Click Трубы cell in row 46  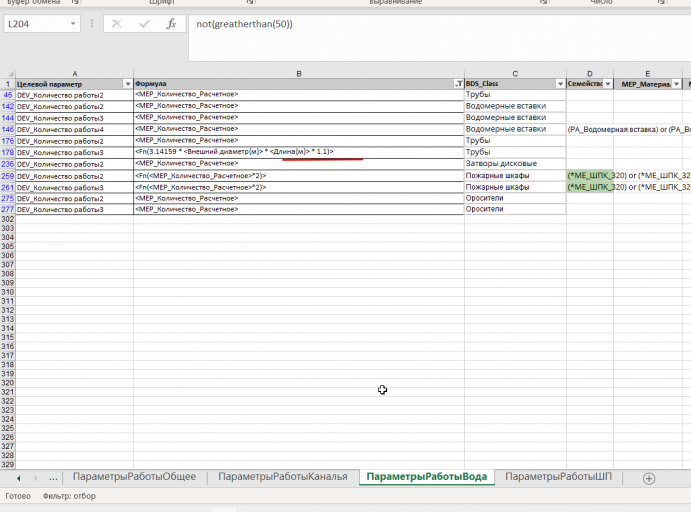515,95
